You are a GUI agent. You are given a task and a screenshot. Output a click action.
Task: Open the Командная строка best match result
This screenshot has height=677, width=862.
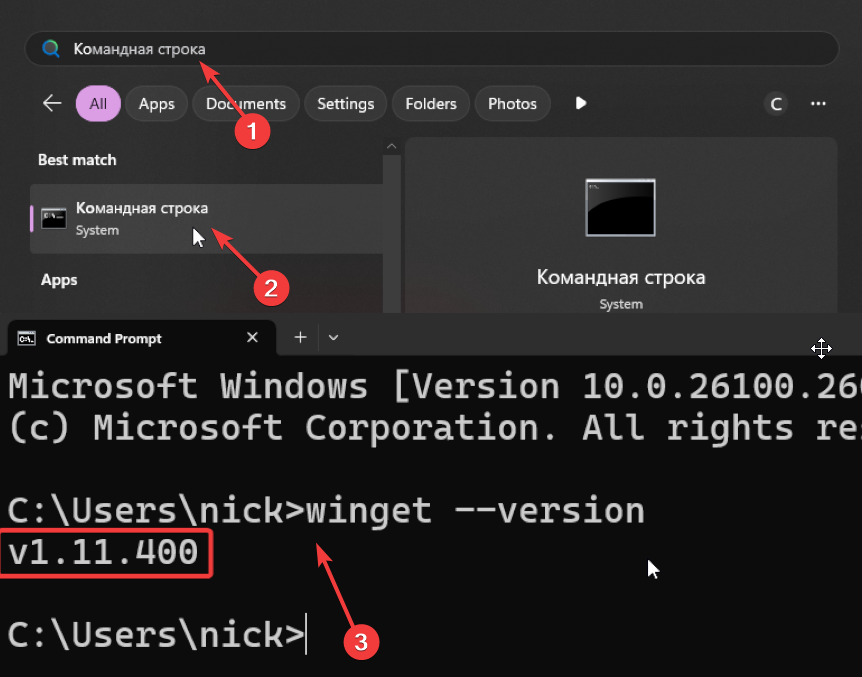(207, 218)
